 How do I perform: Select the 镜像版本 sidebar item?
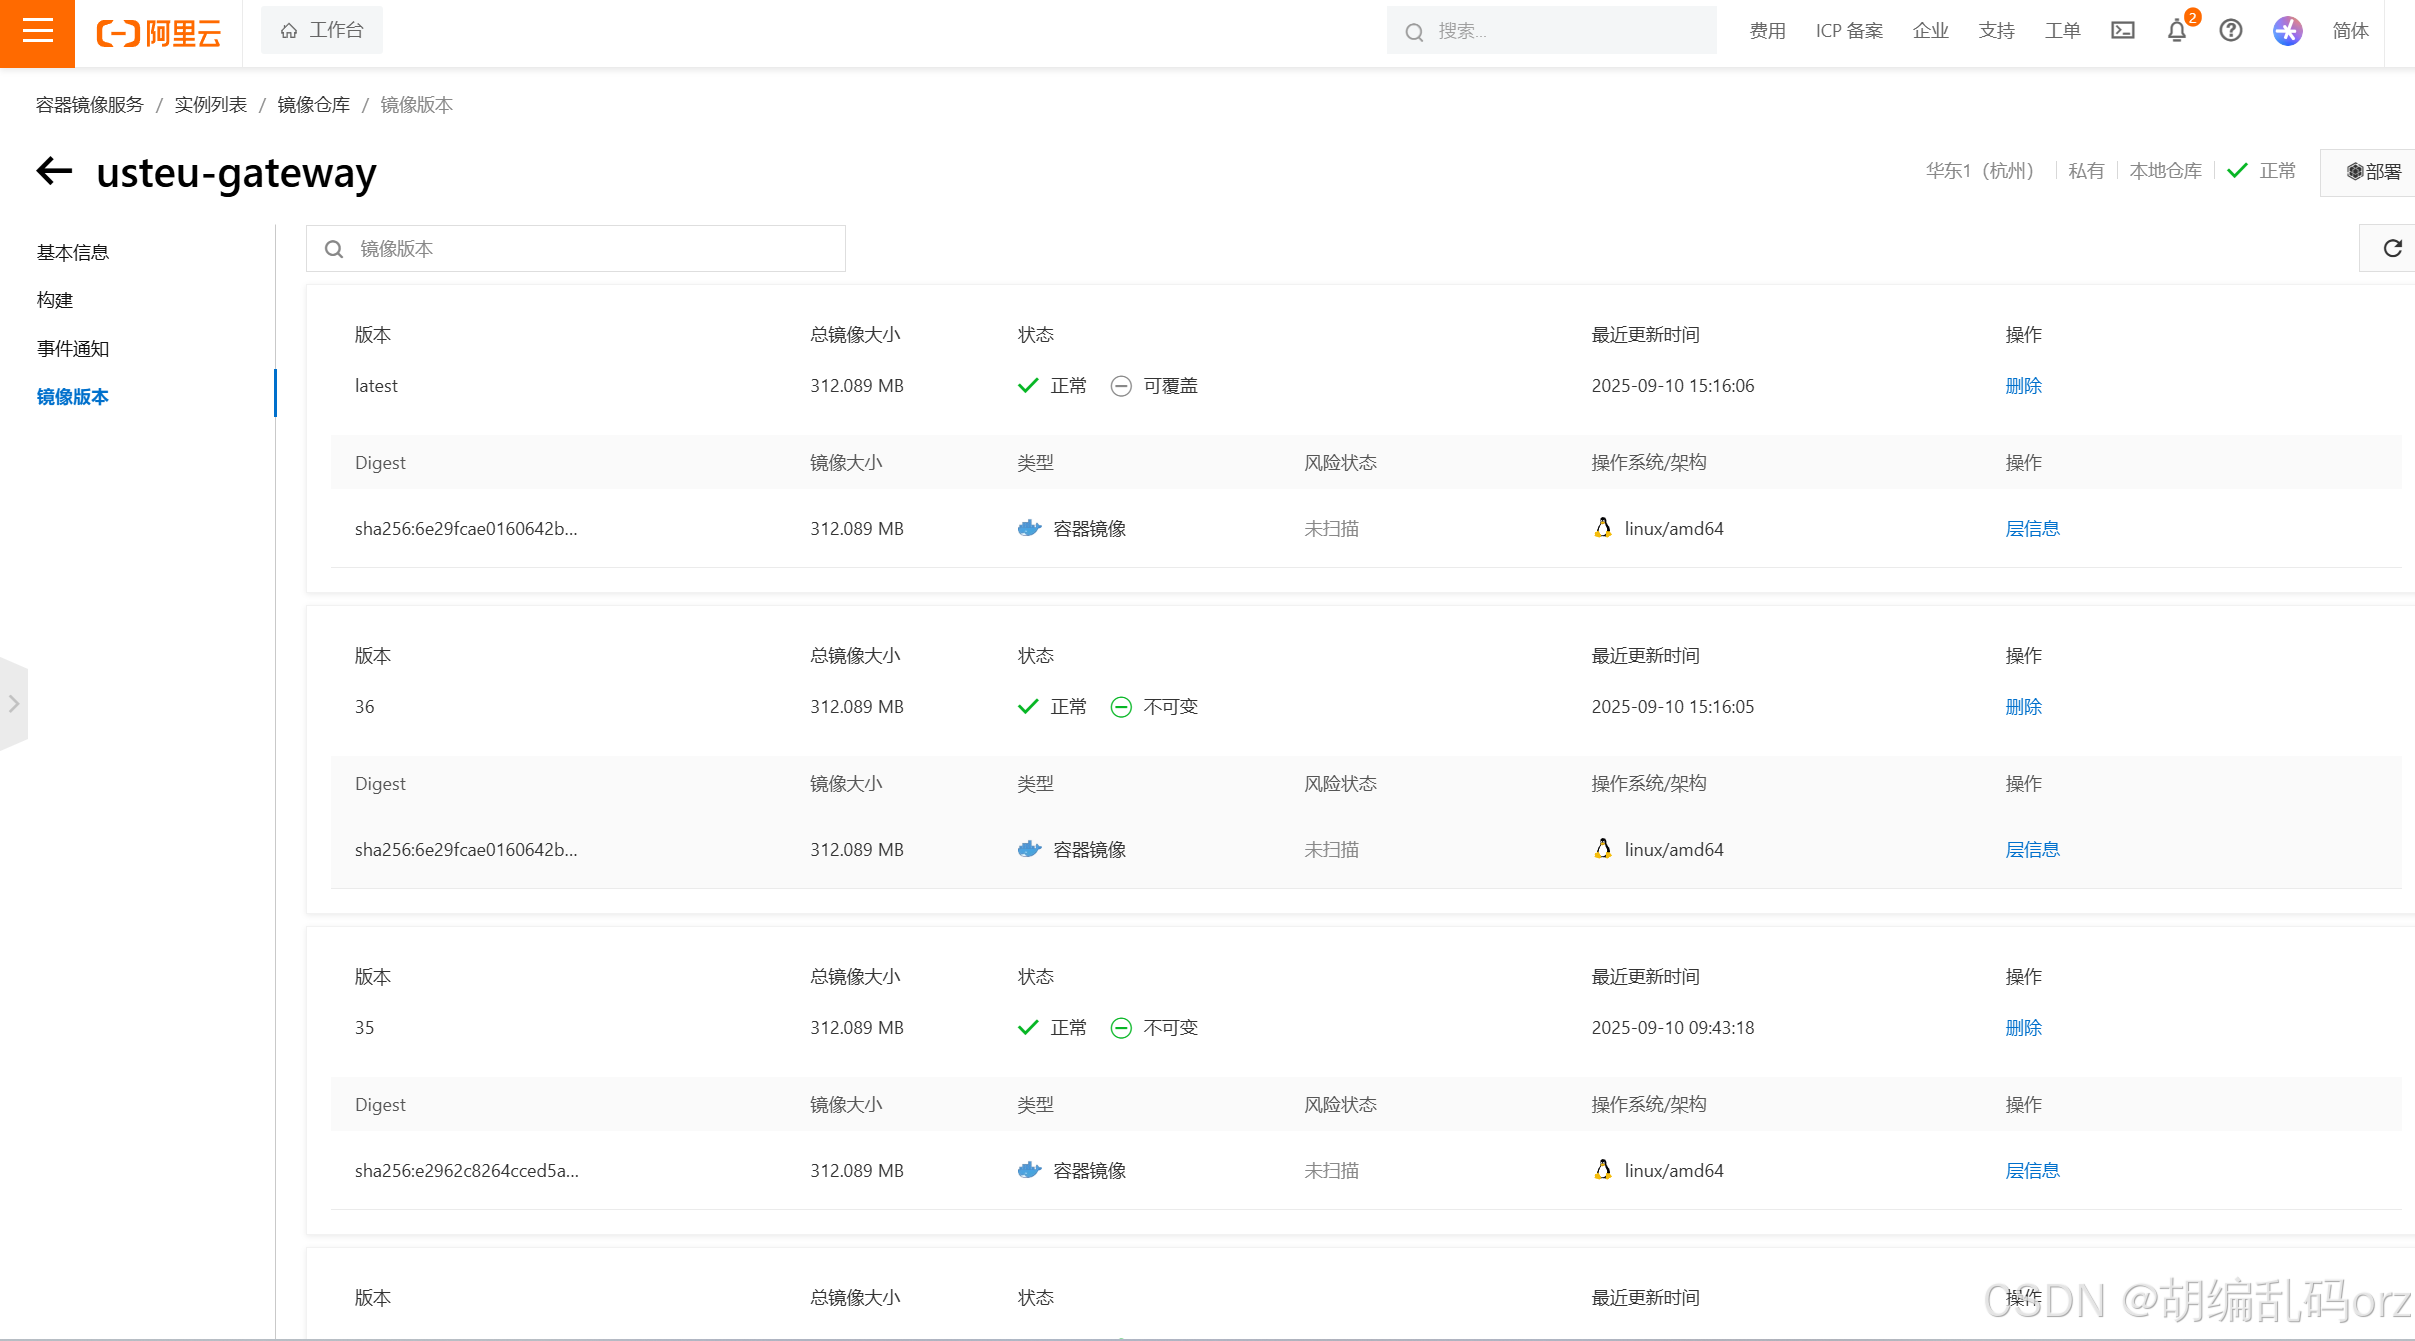click(x=73, y=397)
